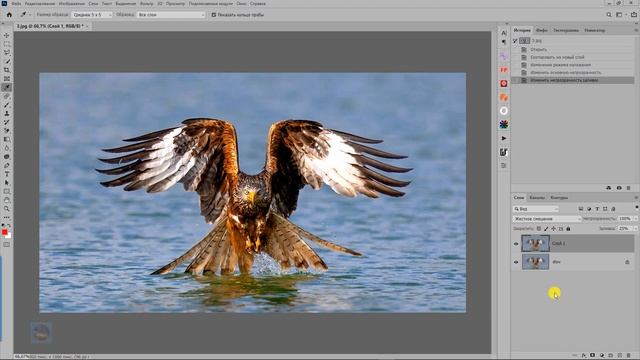Select the Eraser tool

(7, 131)
